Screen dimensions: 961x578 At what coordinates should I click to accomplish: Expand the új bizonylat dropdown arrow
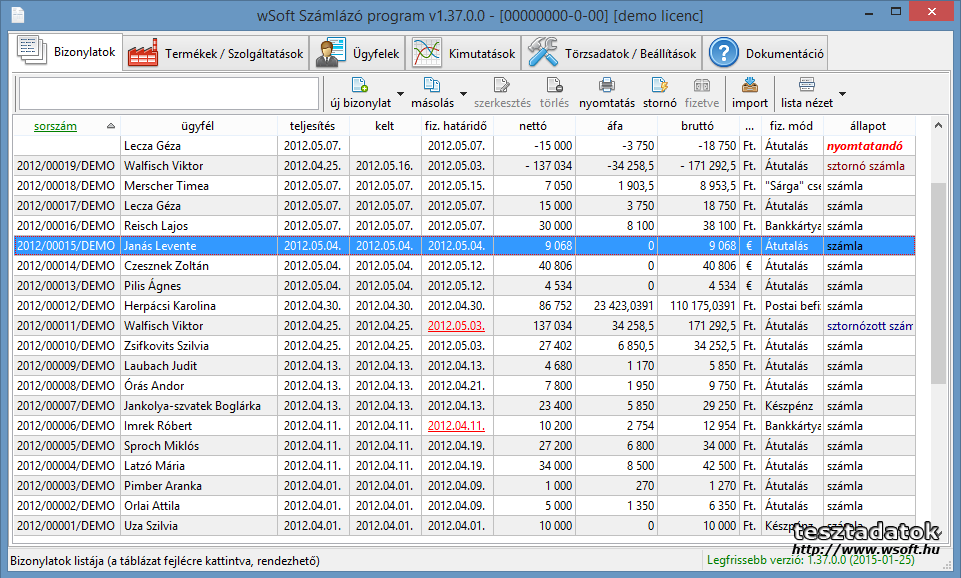401,95
